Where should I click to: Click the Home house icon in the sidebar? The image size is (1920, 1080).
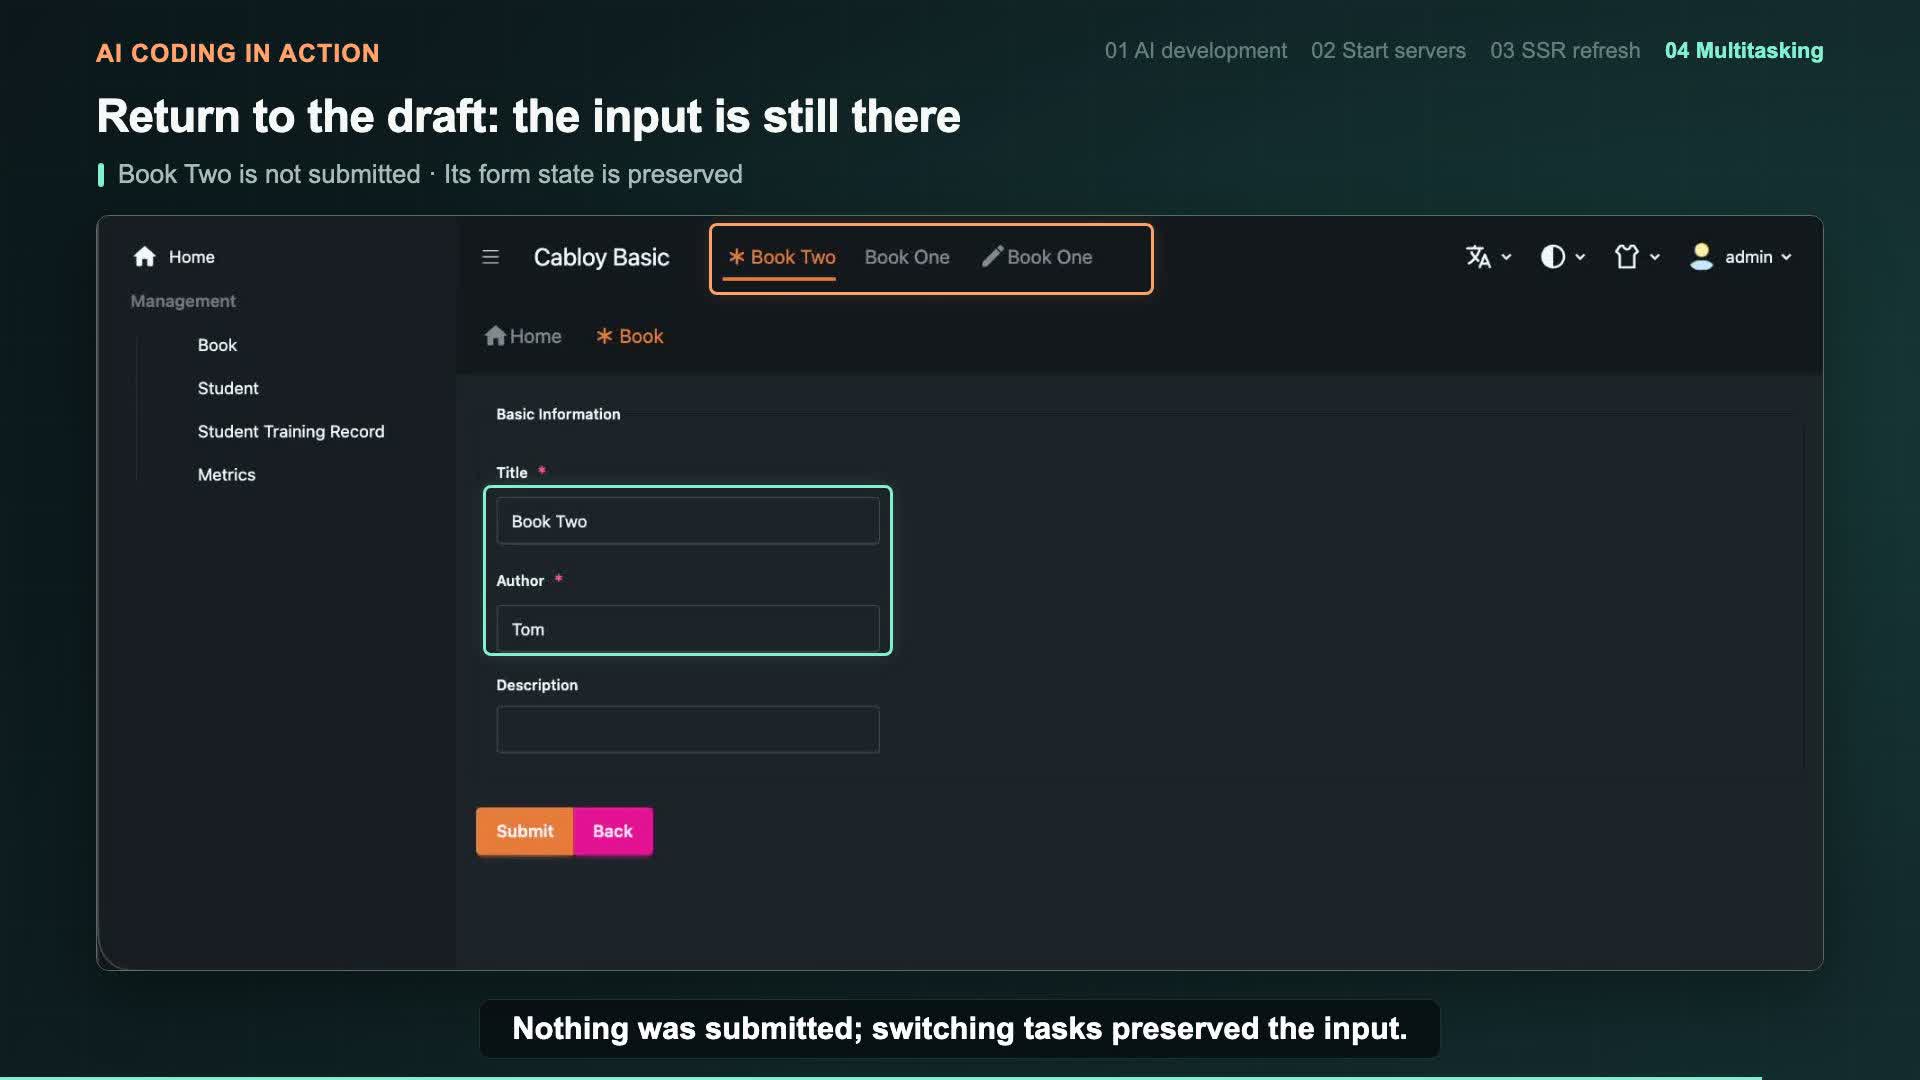(145, 257)
